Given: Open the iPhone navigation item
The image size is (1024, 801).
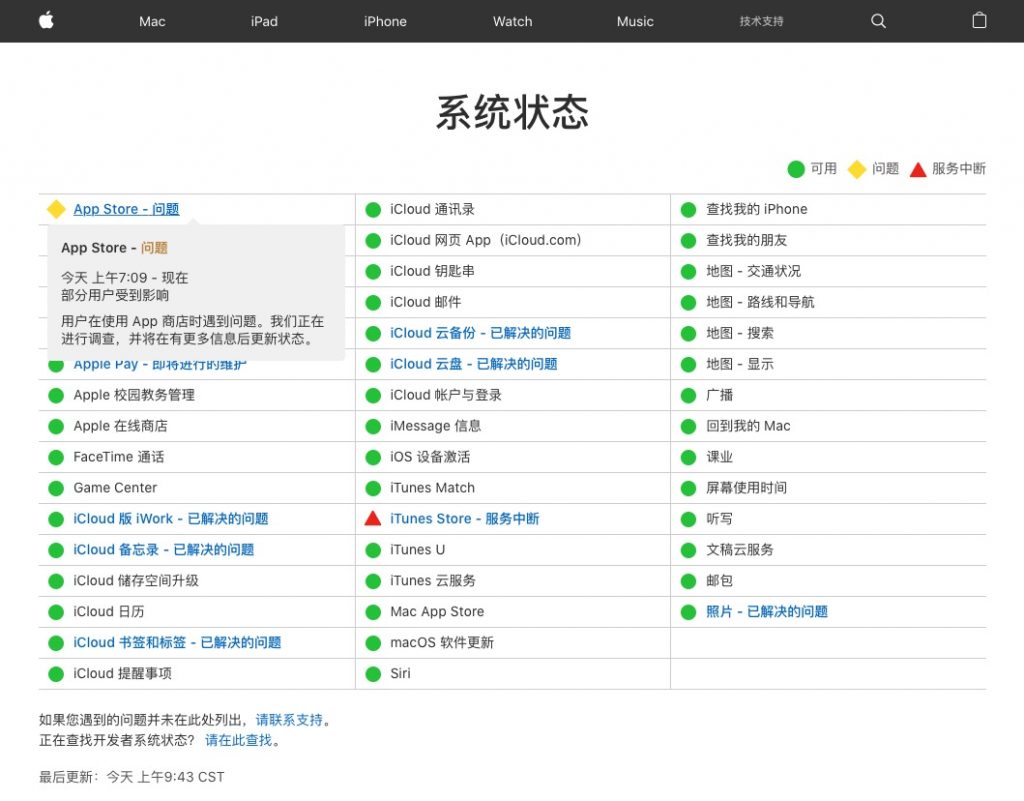Looking at the screenshot, I should (385, 21).
